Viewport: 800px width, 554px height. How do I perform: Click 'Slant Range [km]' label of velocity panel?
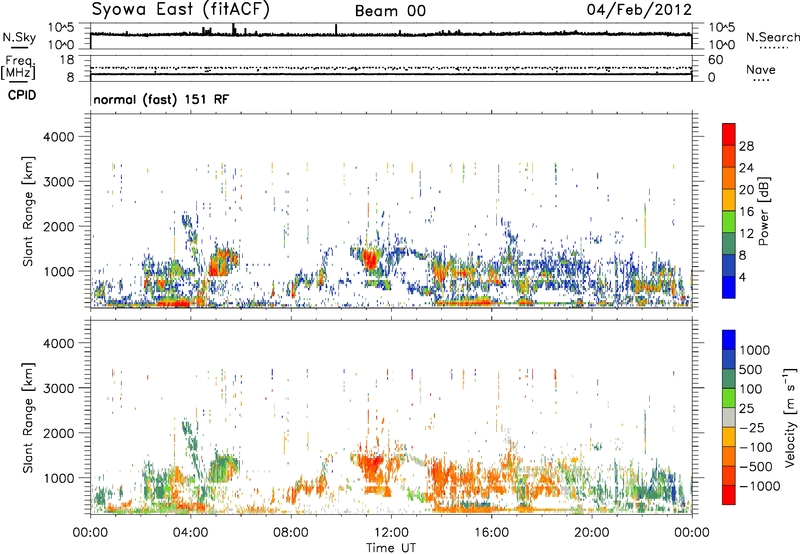click(28, 418)
